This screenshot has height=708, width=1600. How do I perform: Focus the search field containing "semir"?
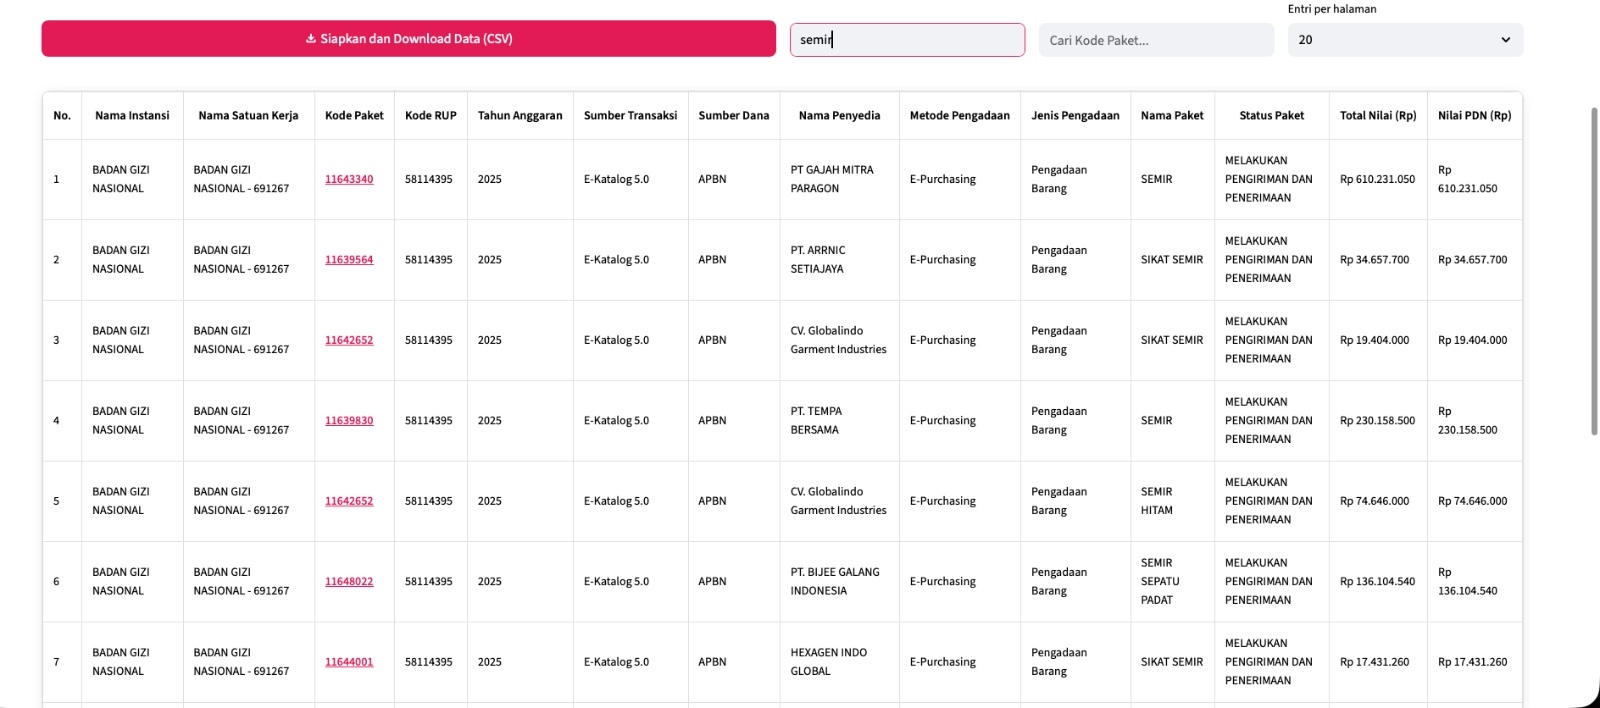click(x=906, y=40)
